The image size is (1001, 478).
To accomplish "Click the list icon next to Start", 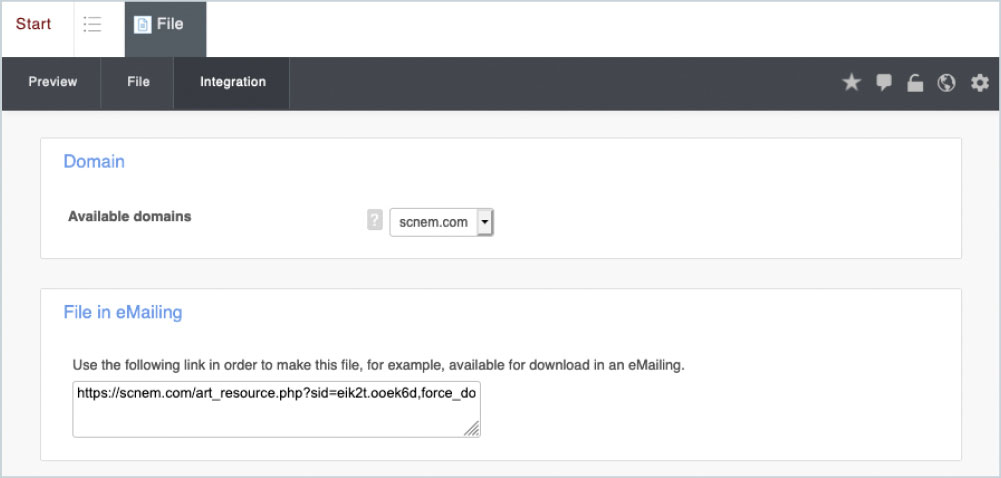I will coord(93,25).
